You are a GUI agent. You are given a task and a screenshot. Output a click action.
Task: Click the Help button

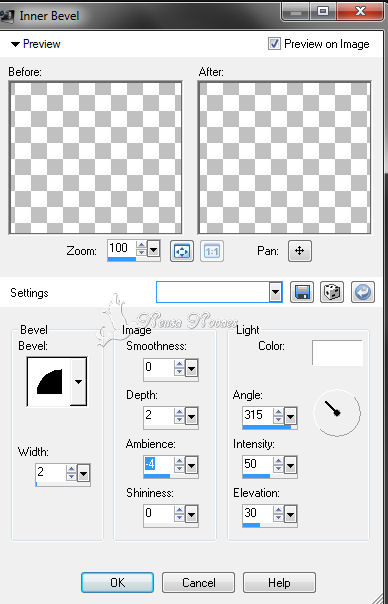point(279,582)
